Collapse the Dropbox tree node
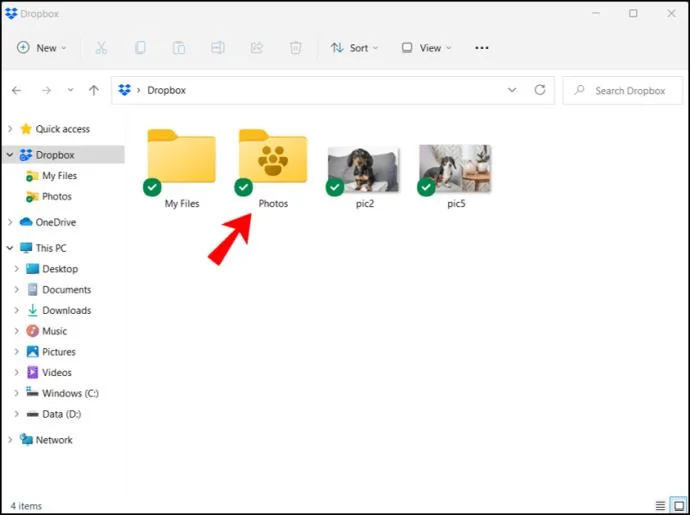The width and height of the screenshot is (690, 515). pos(10,155)
